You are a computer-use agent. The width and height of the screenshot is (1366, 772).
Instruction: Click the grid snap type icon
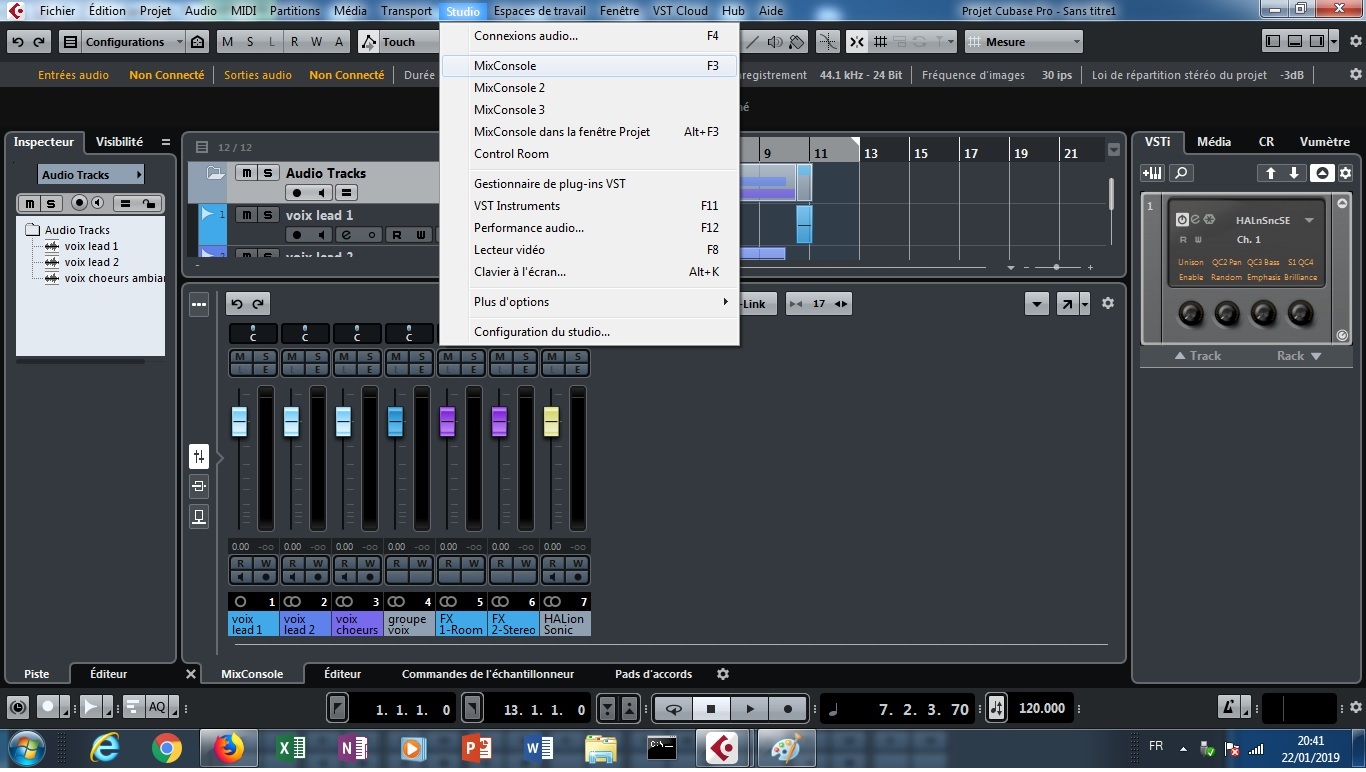tap(881, 42)
